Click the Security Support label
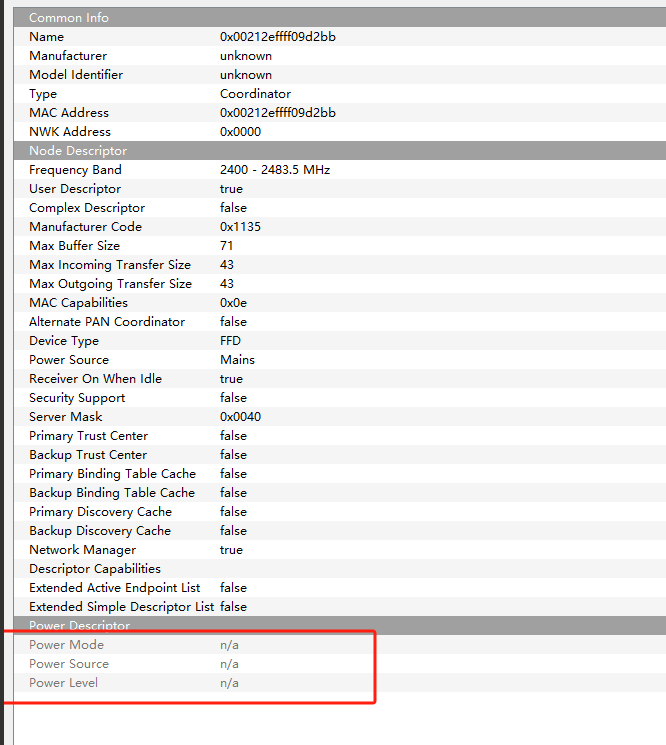This screenshot has width=666, height=745. 77,398
